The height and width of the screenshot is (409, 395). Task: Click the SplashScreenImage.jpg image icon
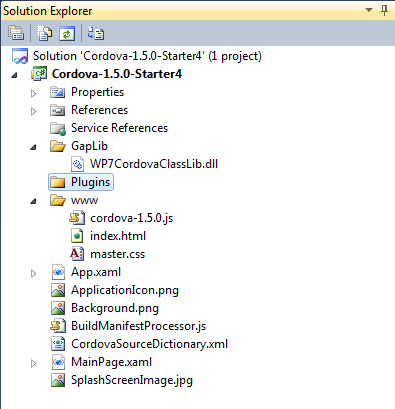coord(58,380)
